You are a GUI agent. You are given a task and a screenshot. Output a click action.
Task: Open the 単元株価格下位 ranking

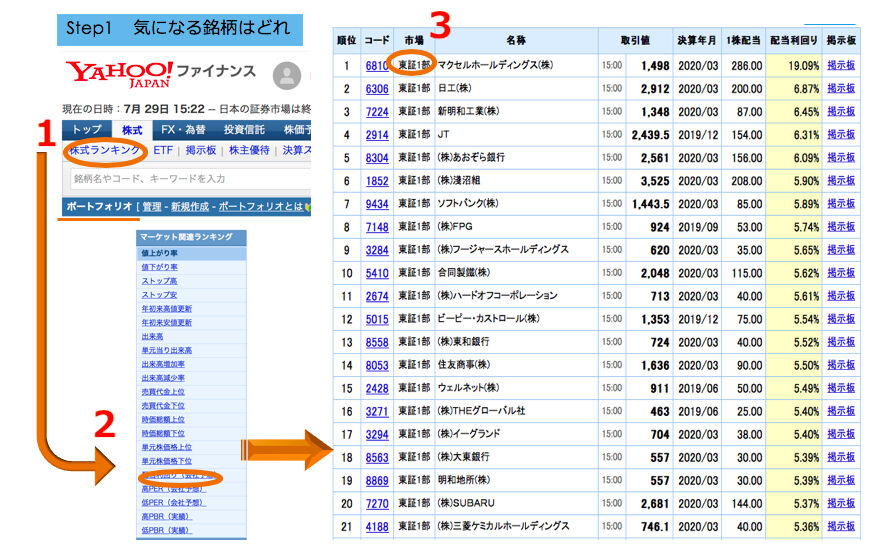click(166, 461)
